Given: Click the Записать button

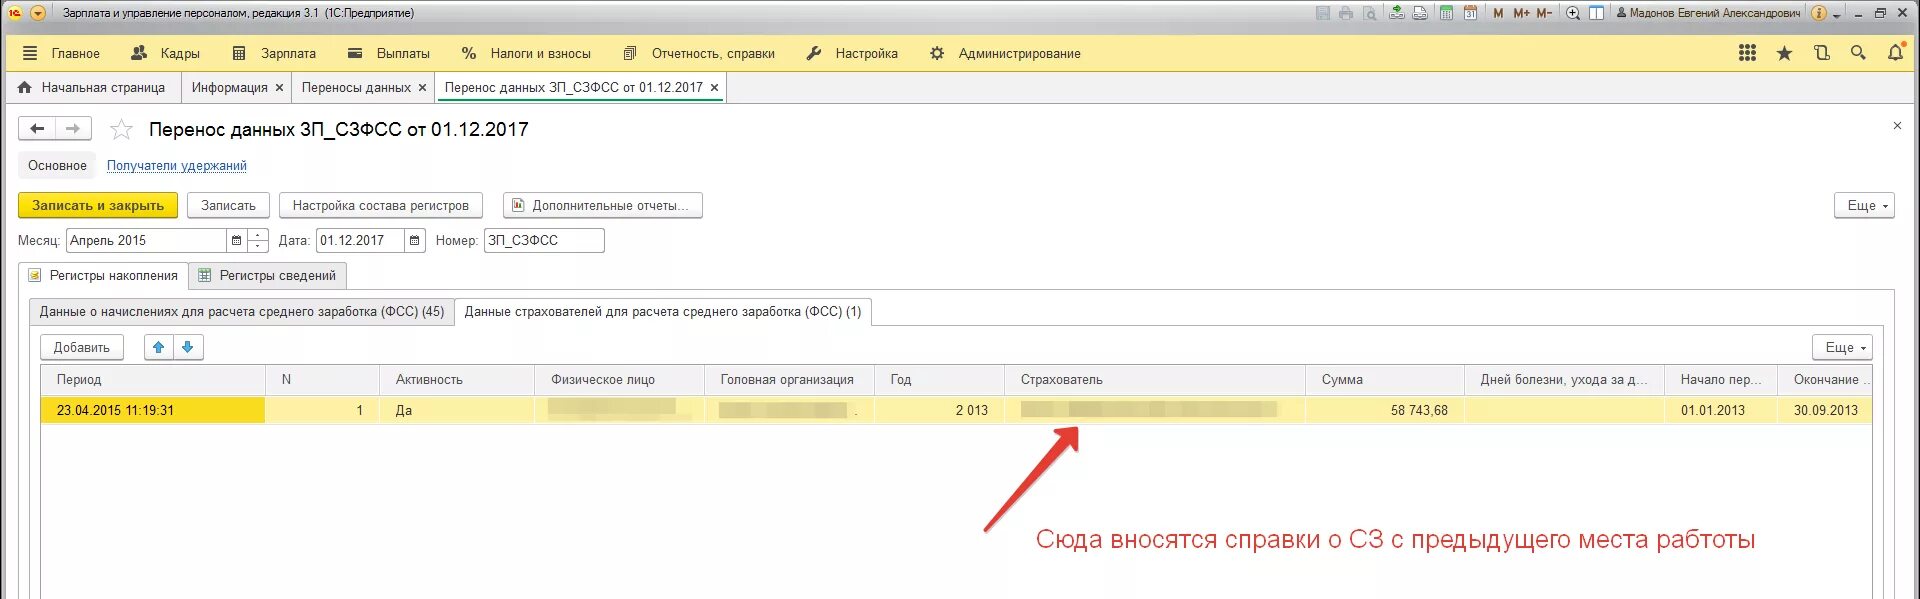Looking at the screenshot, I should pyautogui.click(x=228, y=205).
